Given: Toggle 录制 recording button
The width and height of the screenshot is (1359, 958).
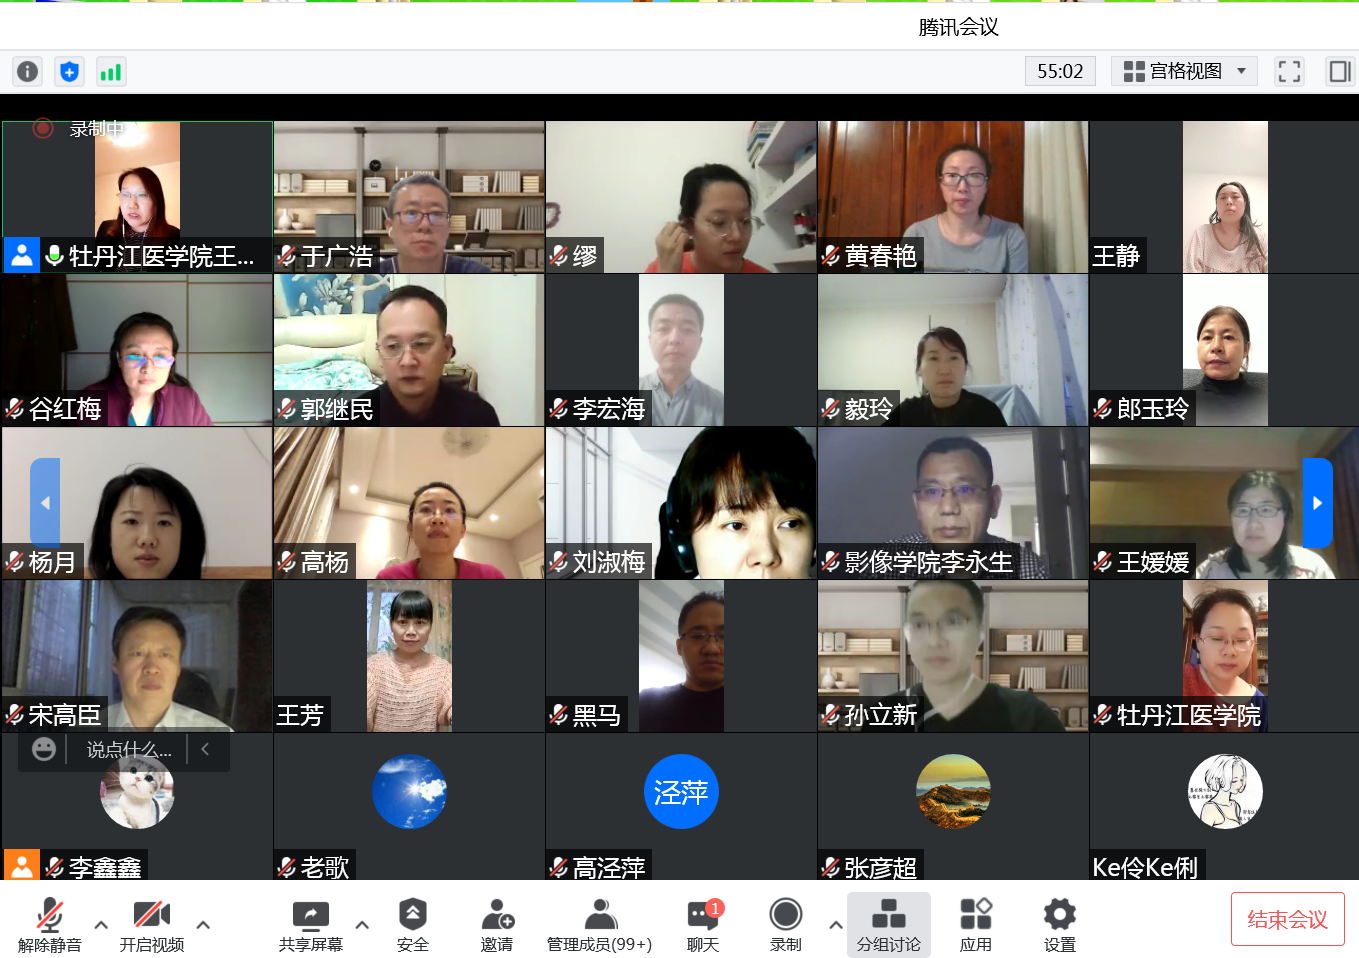Looking at the screenshot, I should pos(786,925).
